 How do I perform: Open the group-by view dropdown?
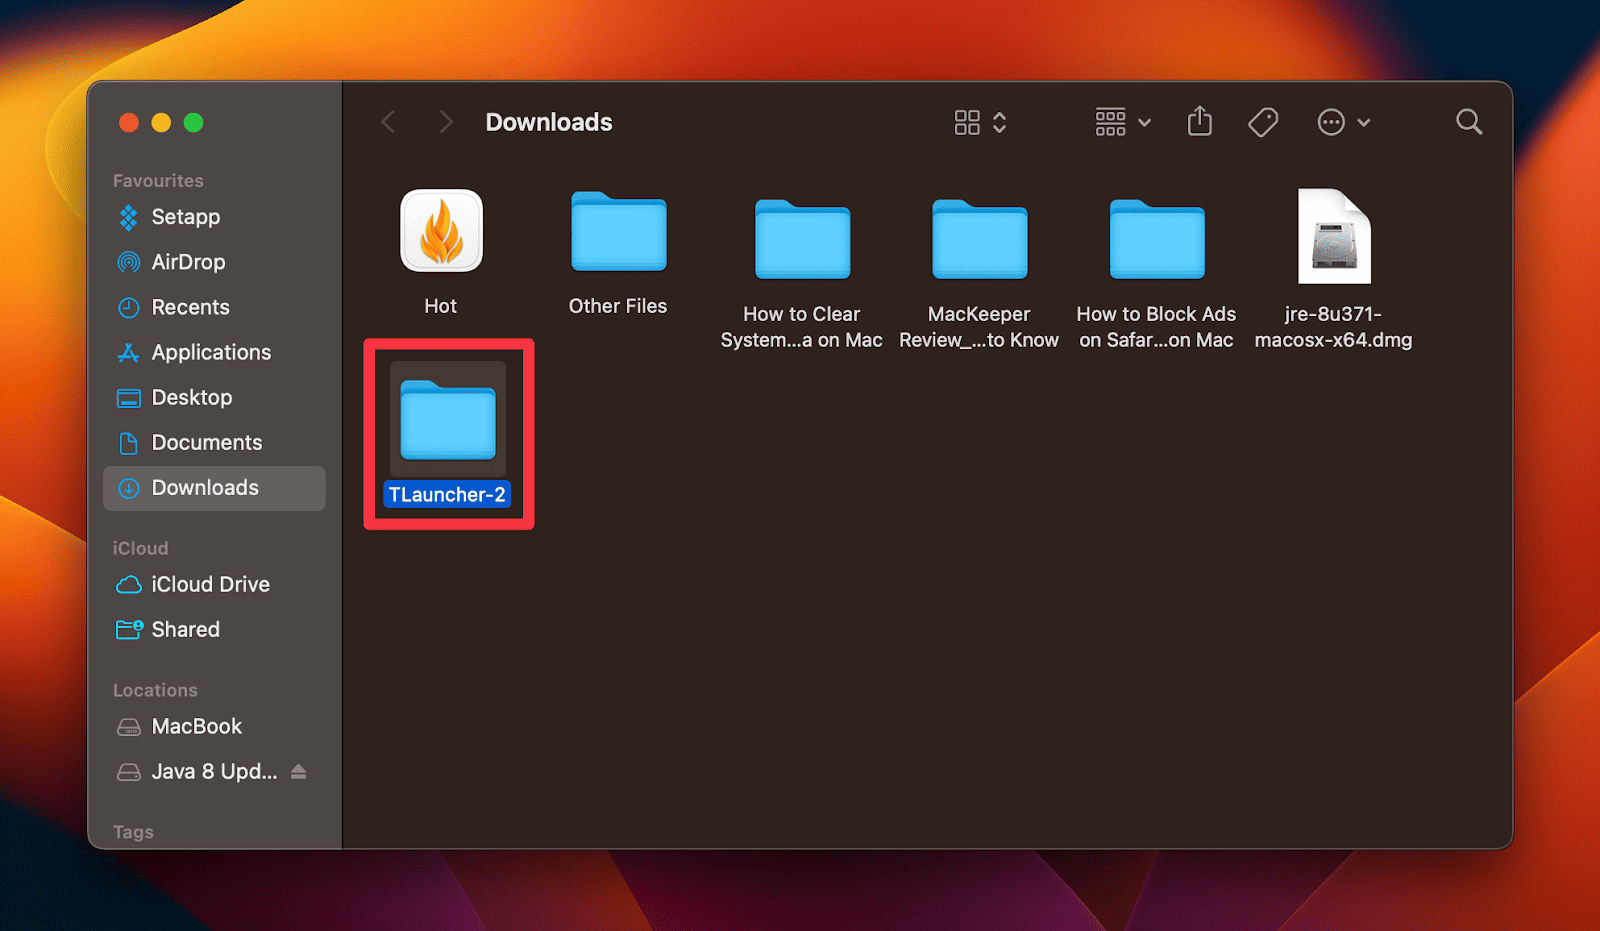pos(1123,122)
